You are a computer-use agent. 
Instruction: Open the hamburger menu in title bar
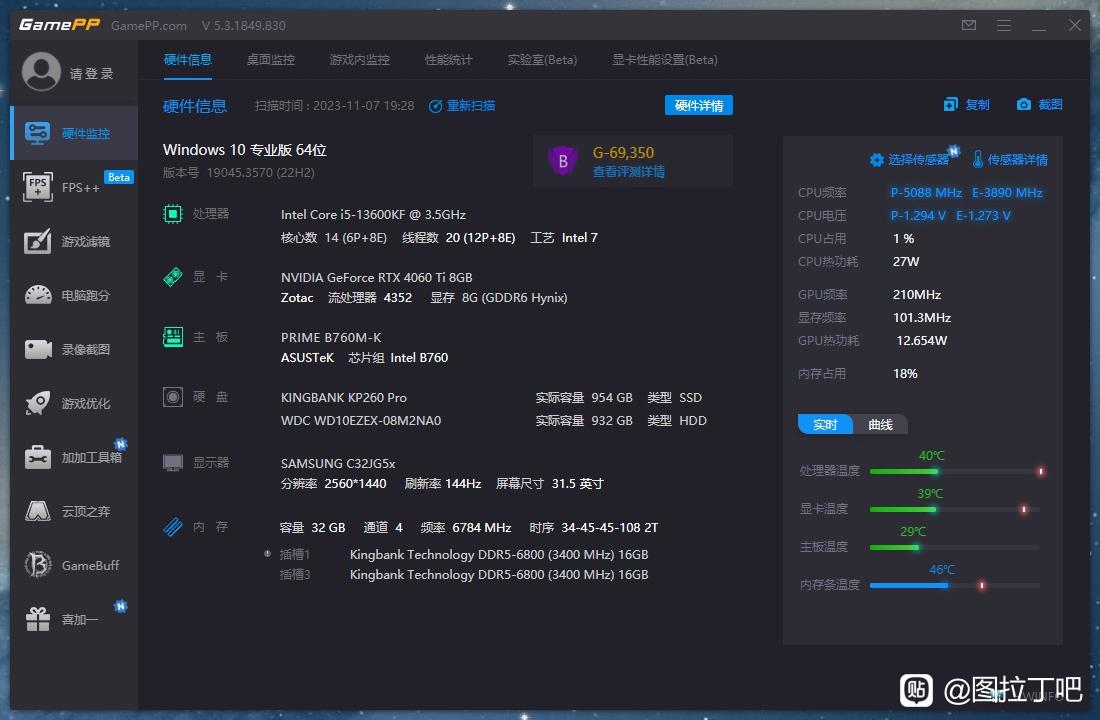1004,25
